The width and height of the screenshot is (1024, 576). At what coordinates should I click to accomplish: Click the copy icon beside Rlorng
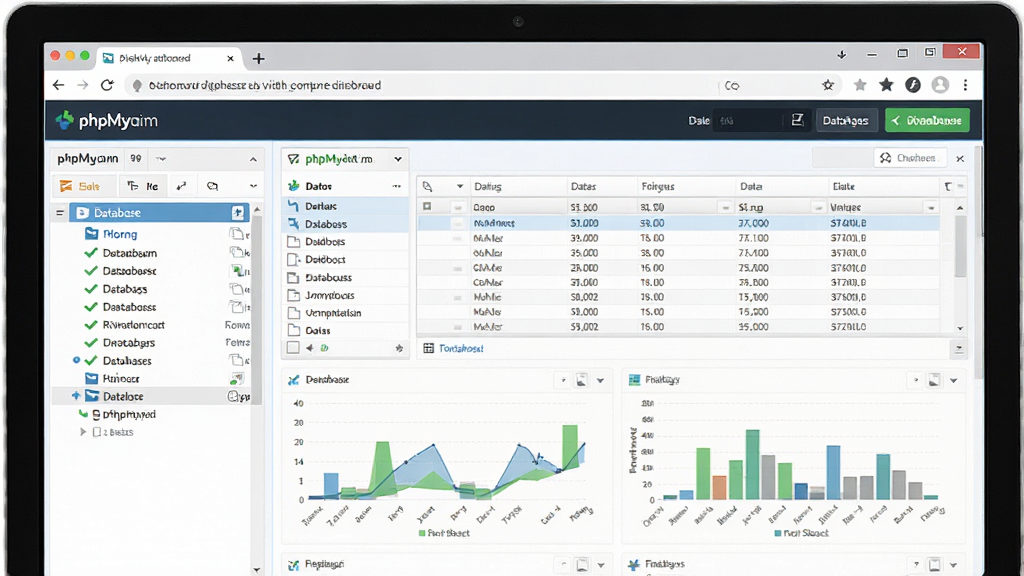237,234
